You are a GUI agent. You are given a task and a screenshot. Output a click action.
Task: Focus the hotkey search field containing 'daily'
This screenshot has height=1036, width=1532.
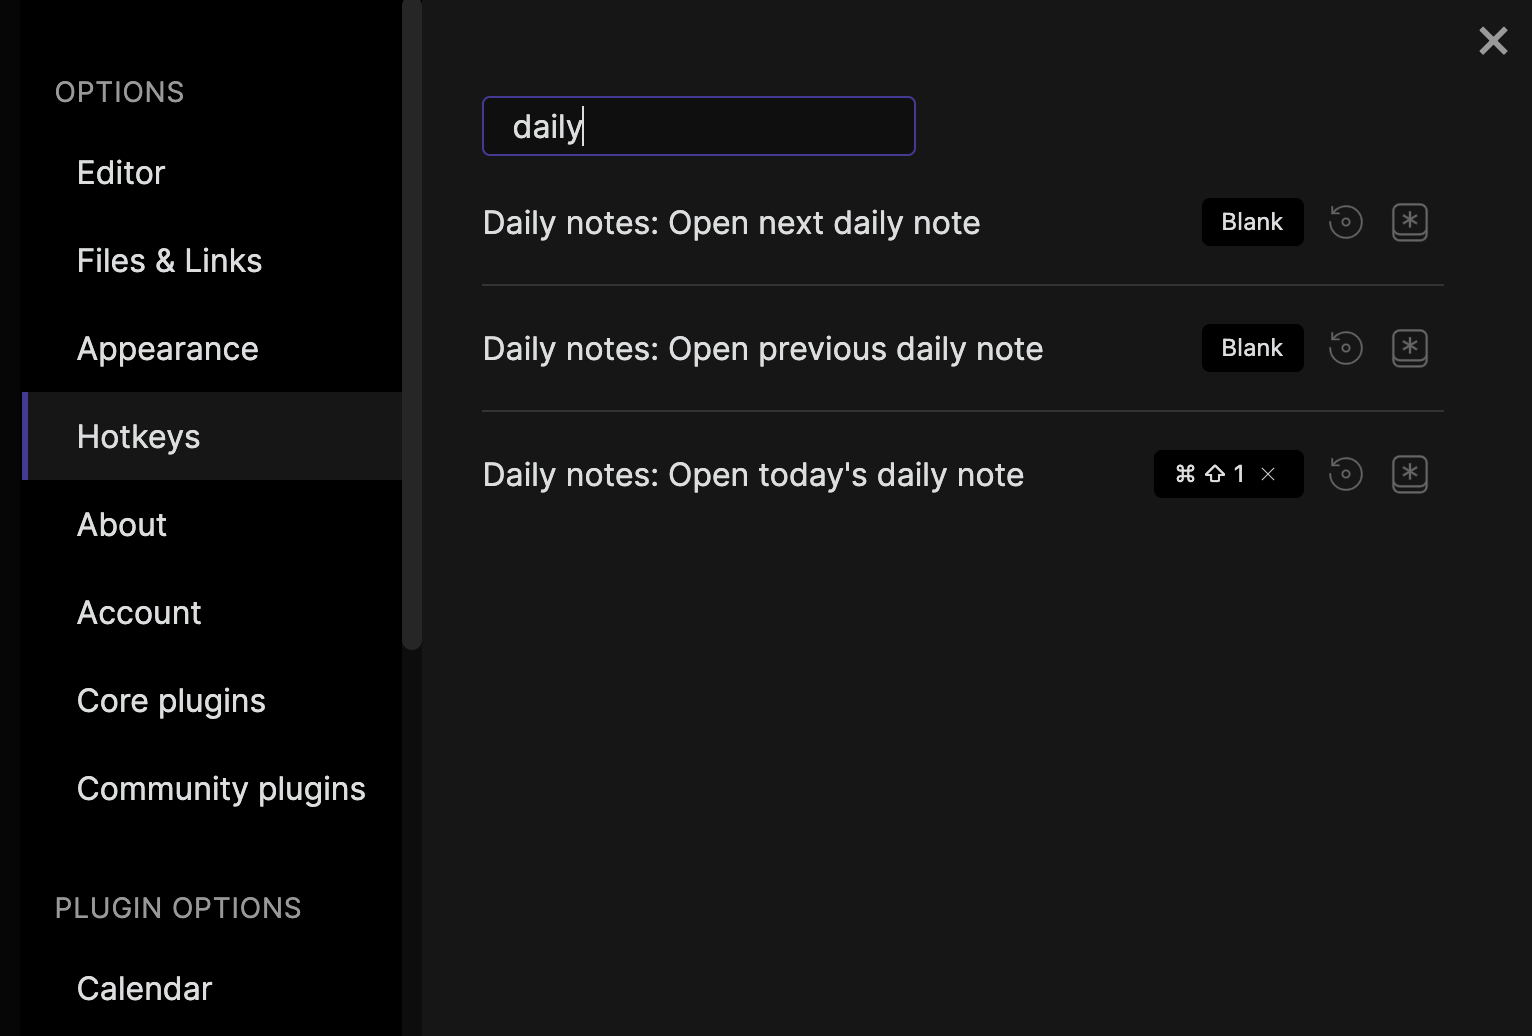click(698, 126)
